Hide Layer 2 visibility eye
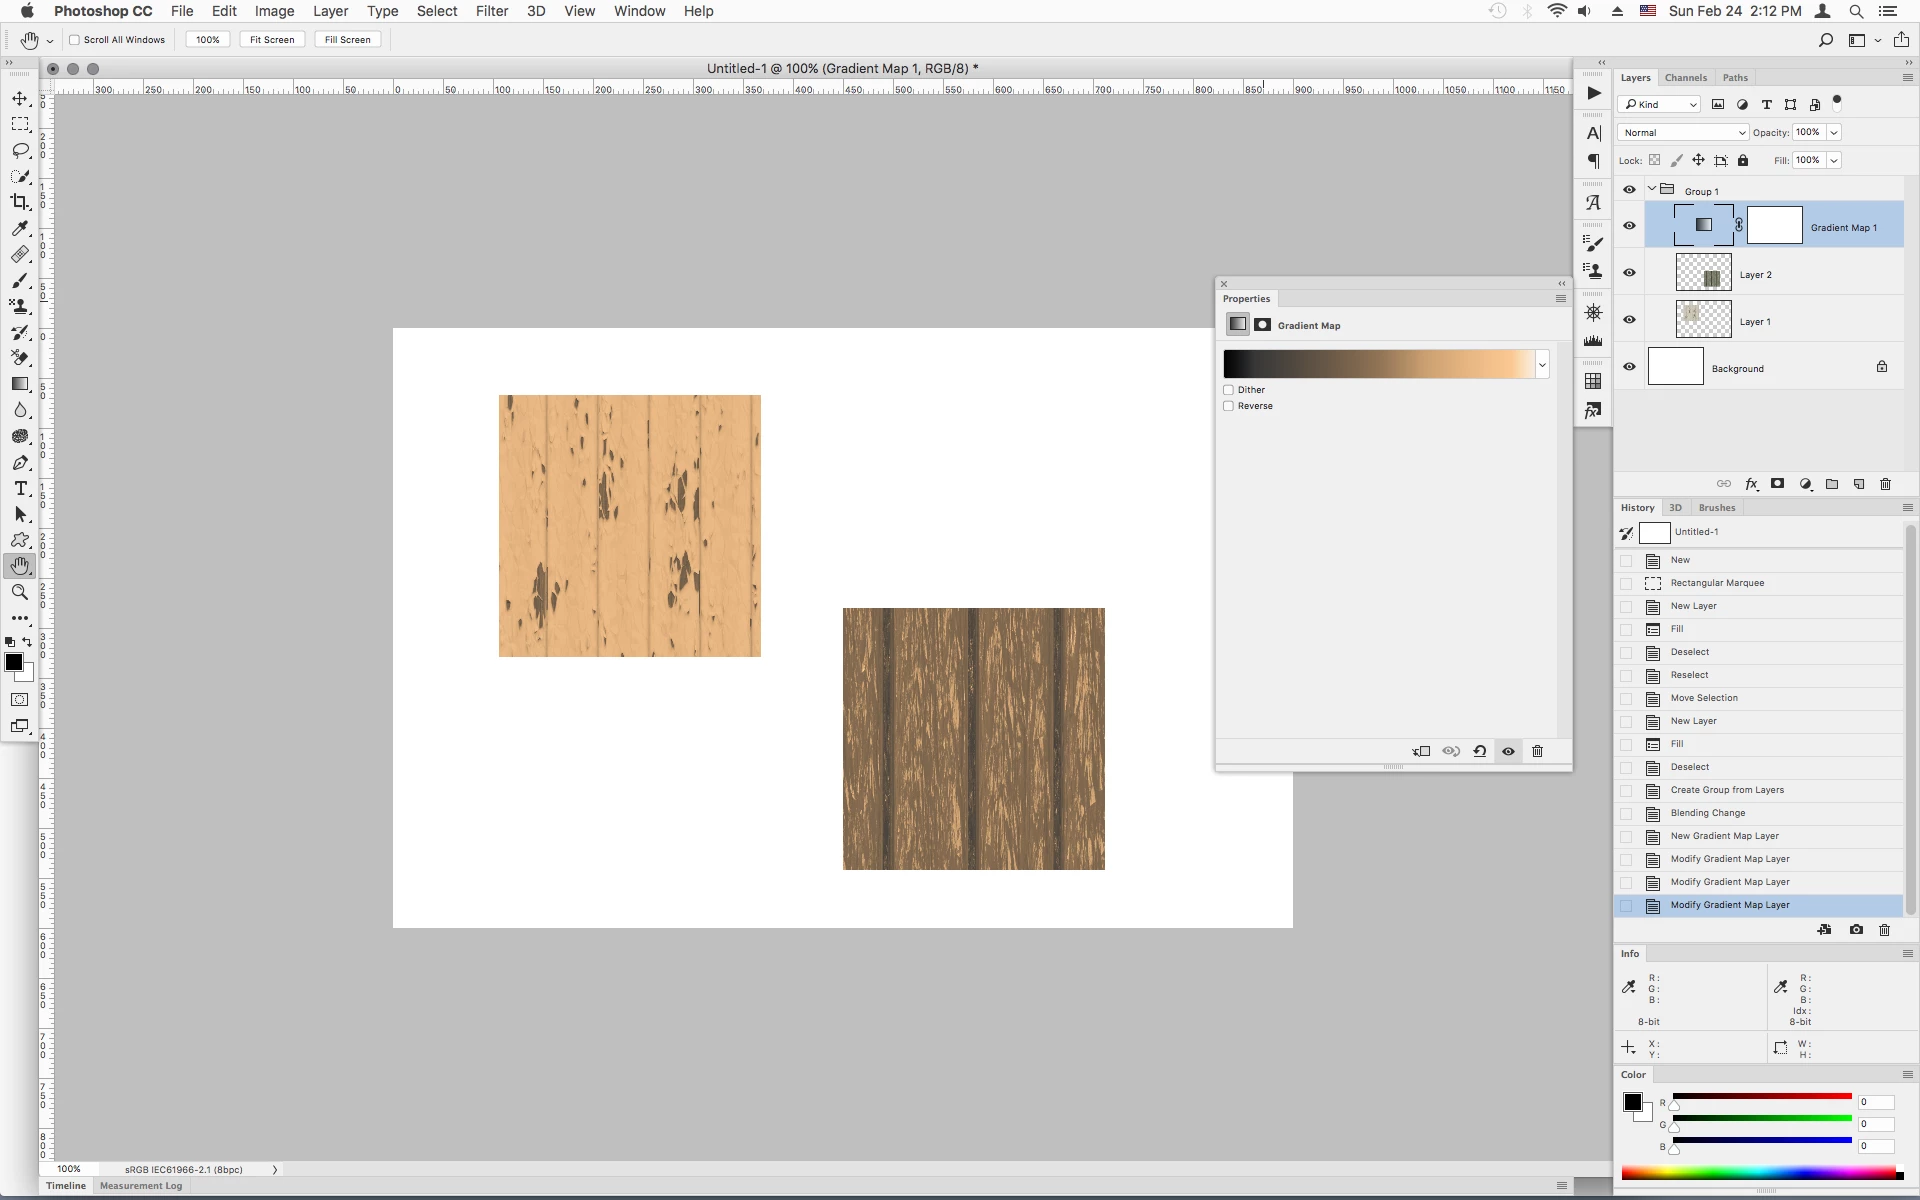 (x=1629, y=273)
